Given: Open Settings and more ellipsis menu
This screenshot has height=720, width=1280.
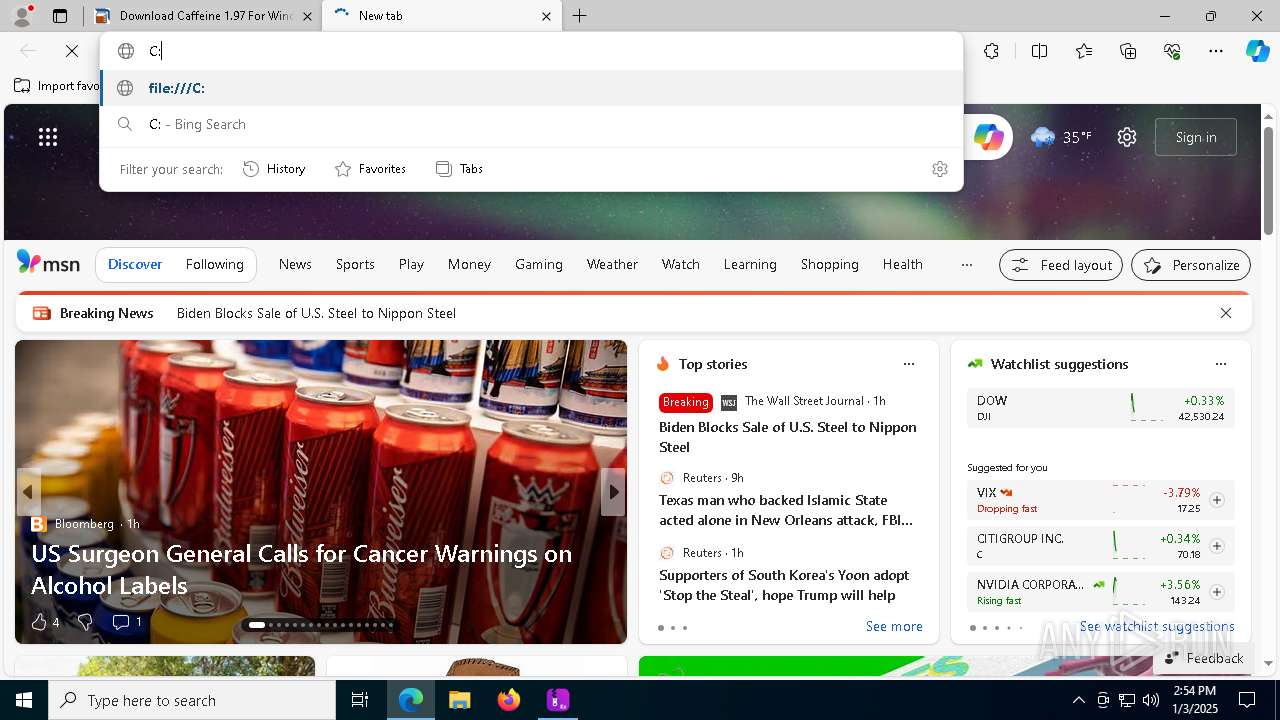Looking at the screenshot, I should coord(1216,51).
